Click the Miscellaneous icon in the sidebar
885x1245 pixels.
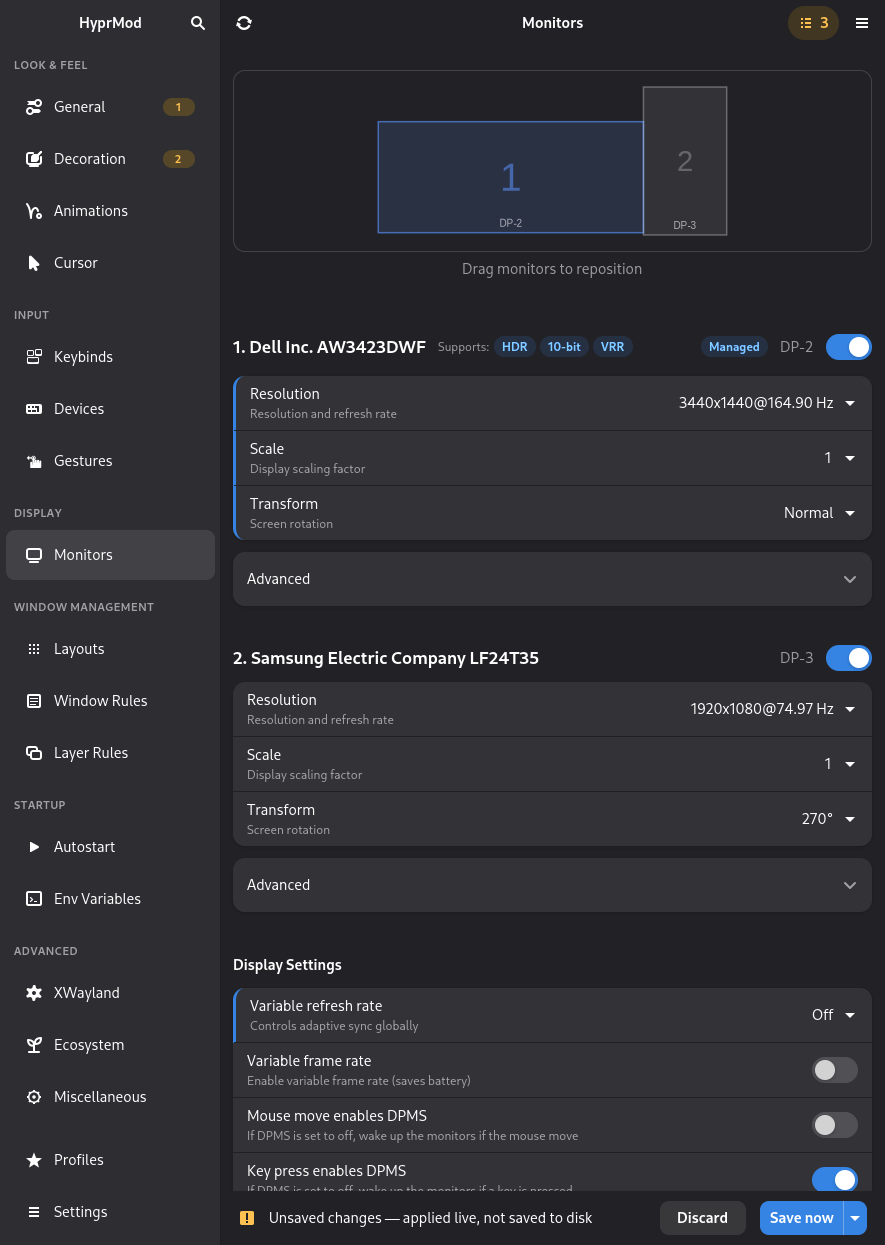[34, 1097]
